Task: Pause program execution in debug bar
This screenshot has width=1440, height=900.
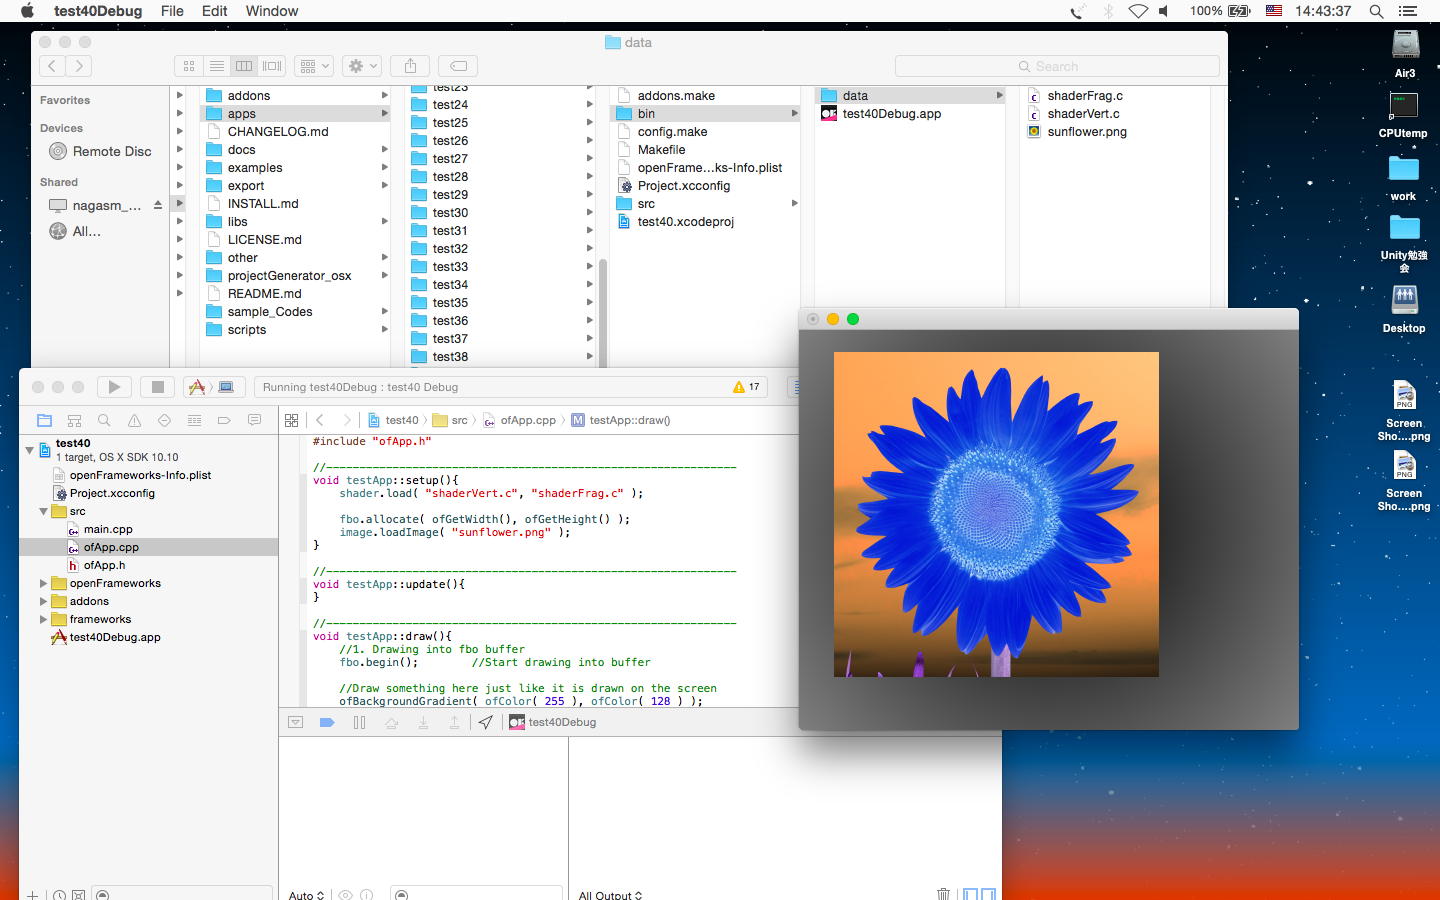Action: [x=359, y=722]
